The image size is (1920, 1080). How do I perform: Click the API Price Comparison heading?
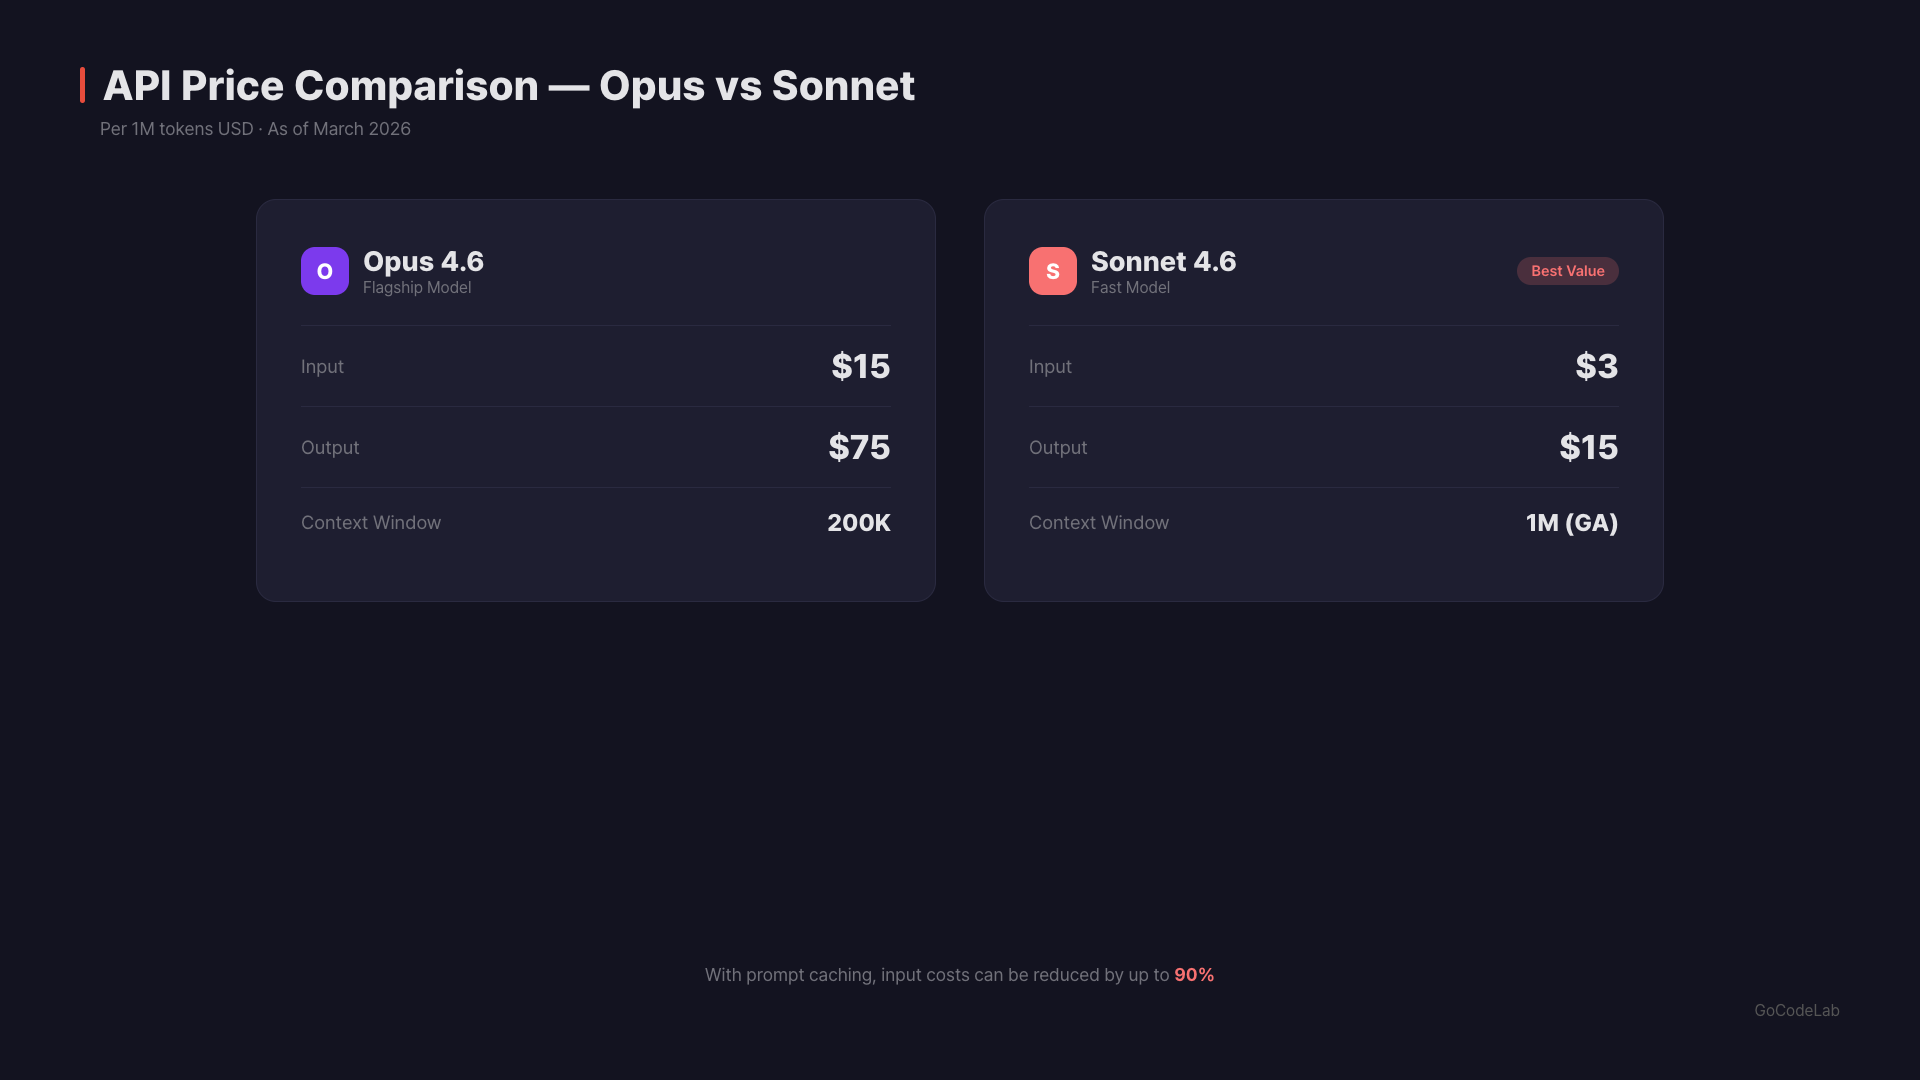point(508,86)
